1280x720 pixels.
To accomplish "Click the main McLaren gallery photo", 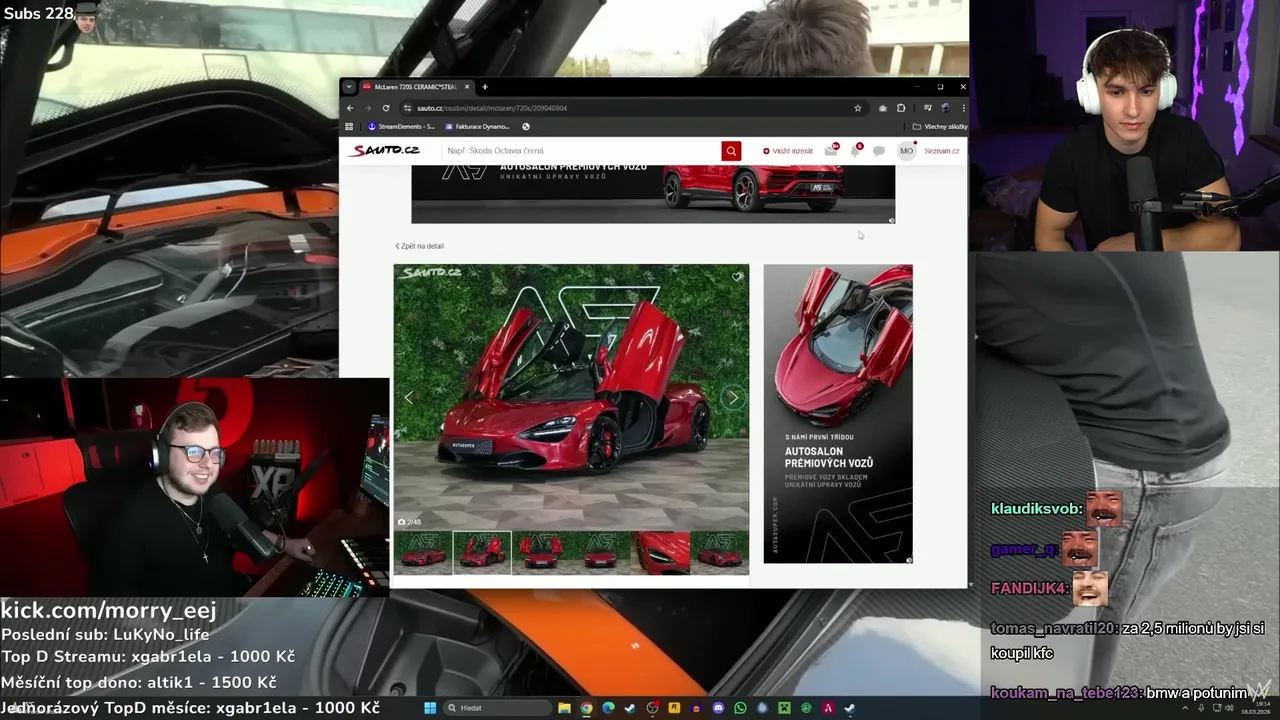I will coord(571,397).
